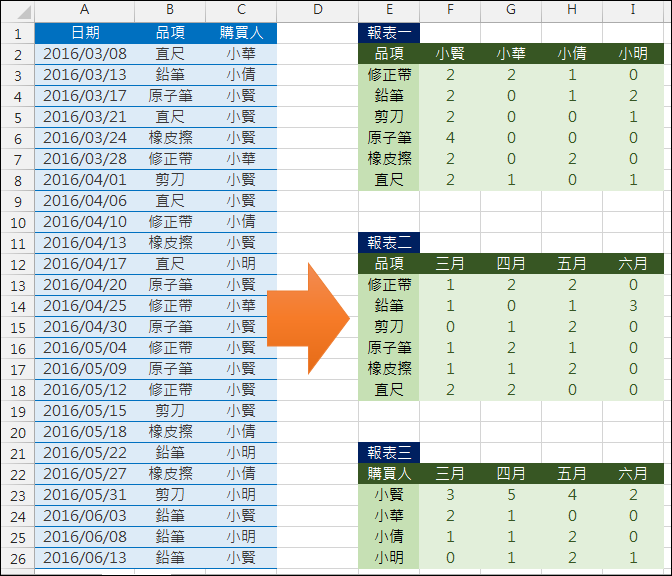The width and height of the screenshot is (672, 576).
Task: Click 報表三 title cell
Action: (x=389, y=453)
